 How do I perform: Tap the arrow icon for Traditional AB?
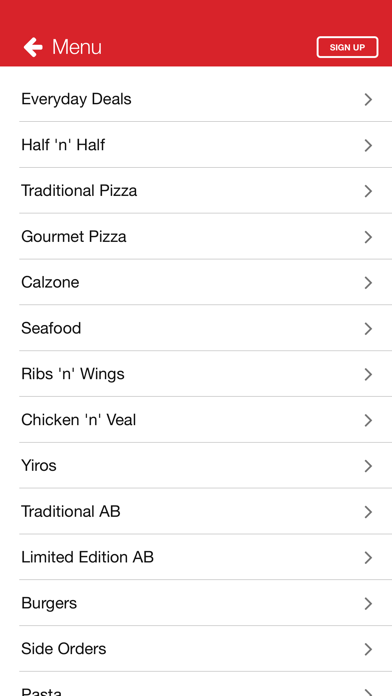[368, 512]
